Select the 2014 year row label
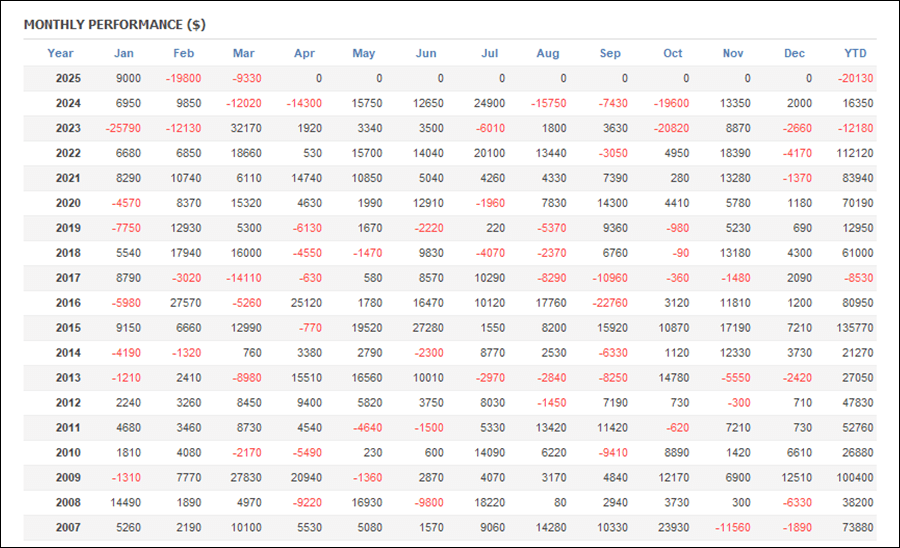 click(68, 353)
